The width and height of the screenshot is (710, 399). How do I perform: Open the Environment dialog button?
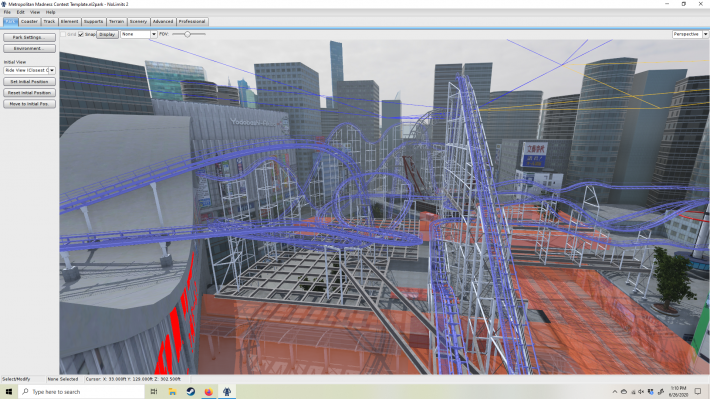click(29, 48)
